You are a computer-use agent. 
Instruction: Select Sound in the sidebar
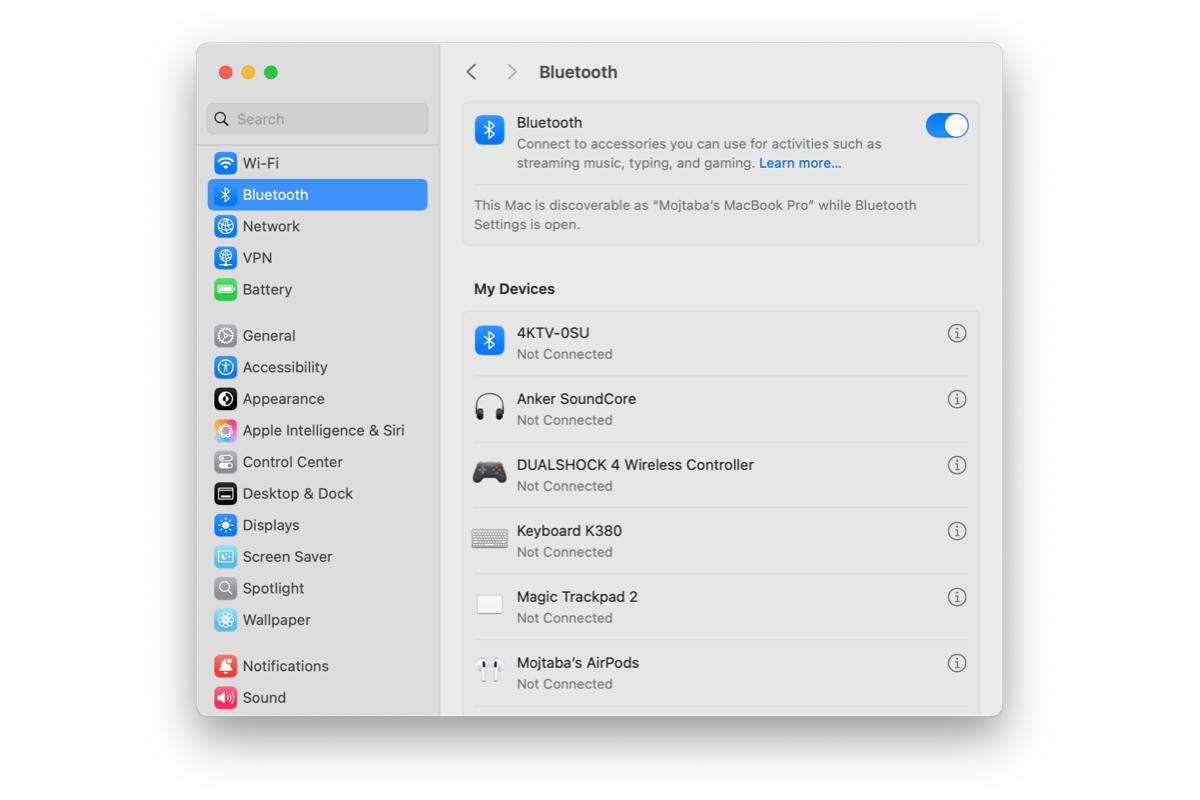pos(318,697)
